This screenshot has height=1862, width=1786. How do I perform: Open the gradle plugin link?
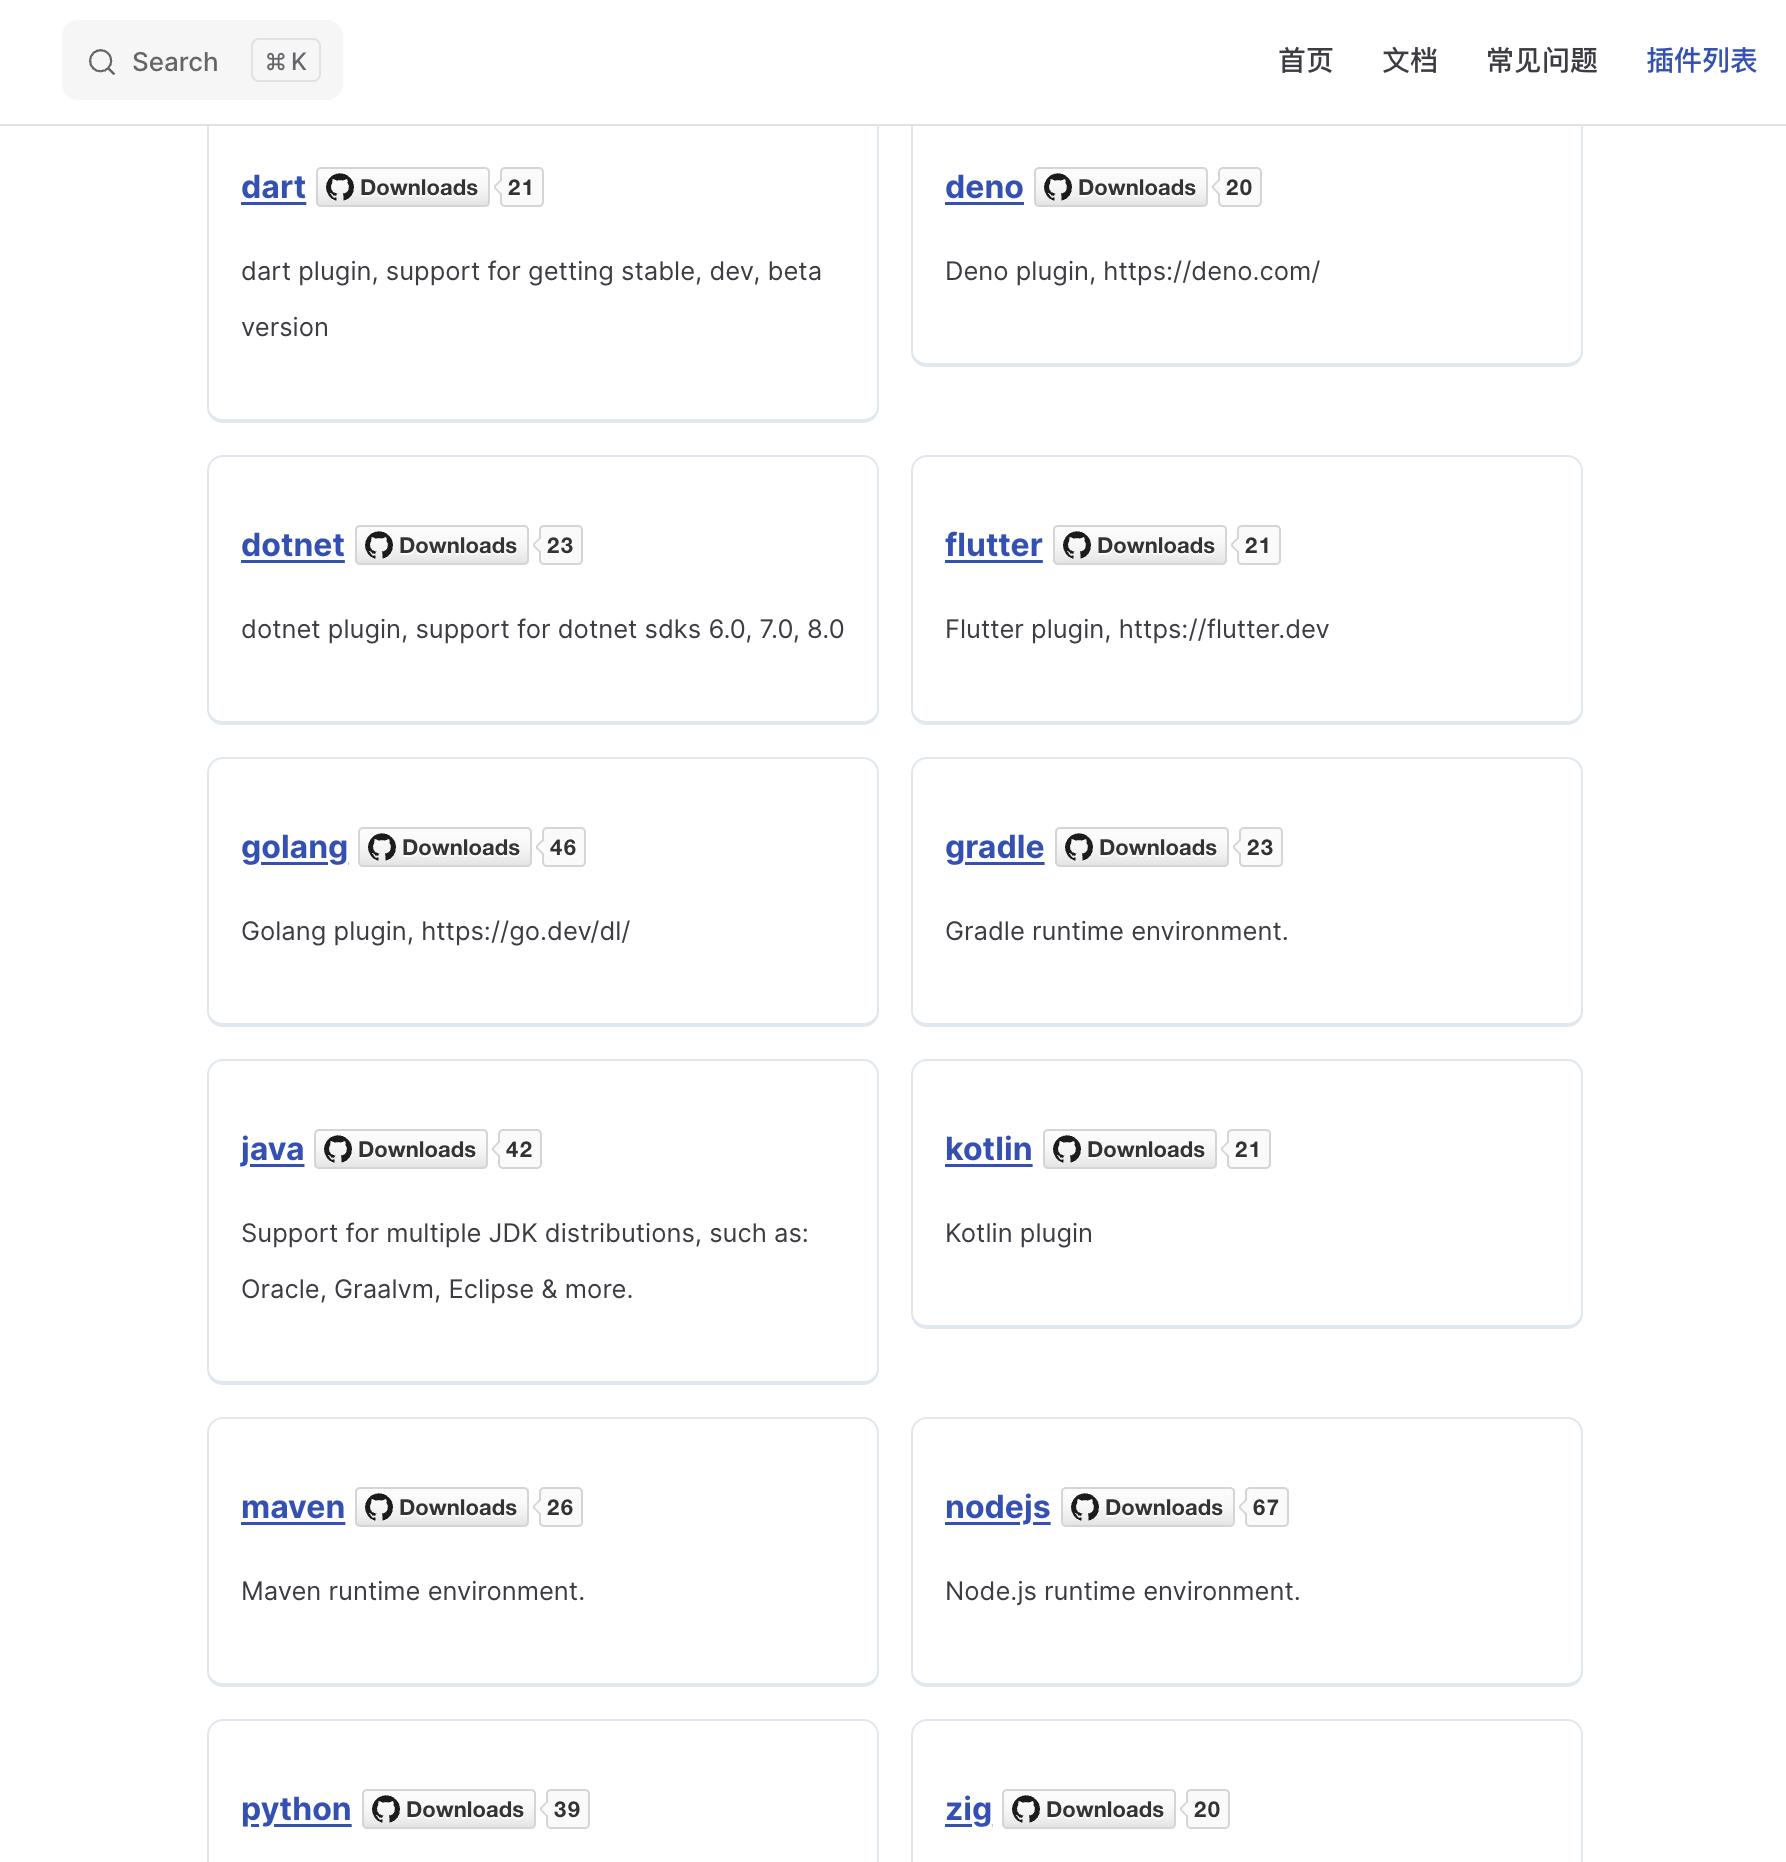click(x=994, y=847)
